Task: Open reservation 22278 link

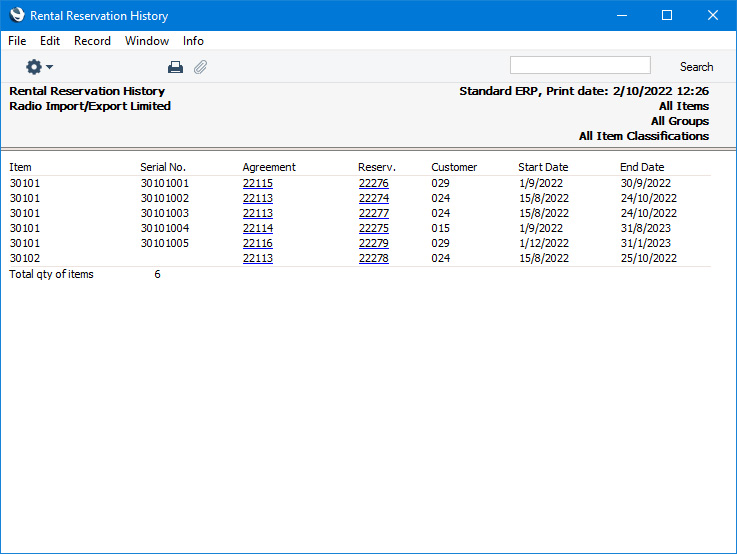Action: (x=374, y=258)
